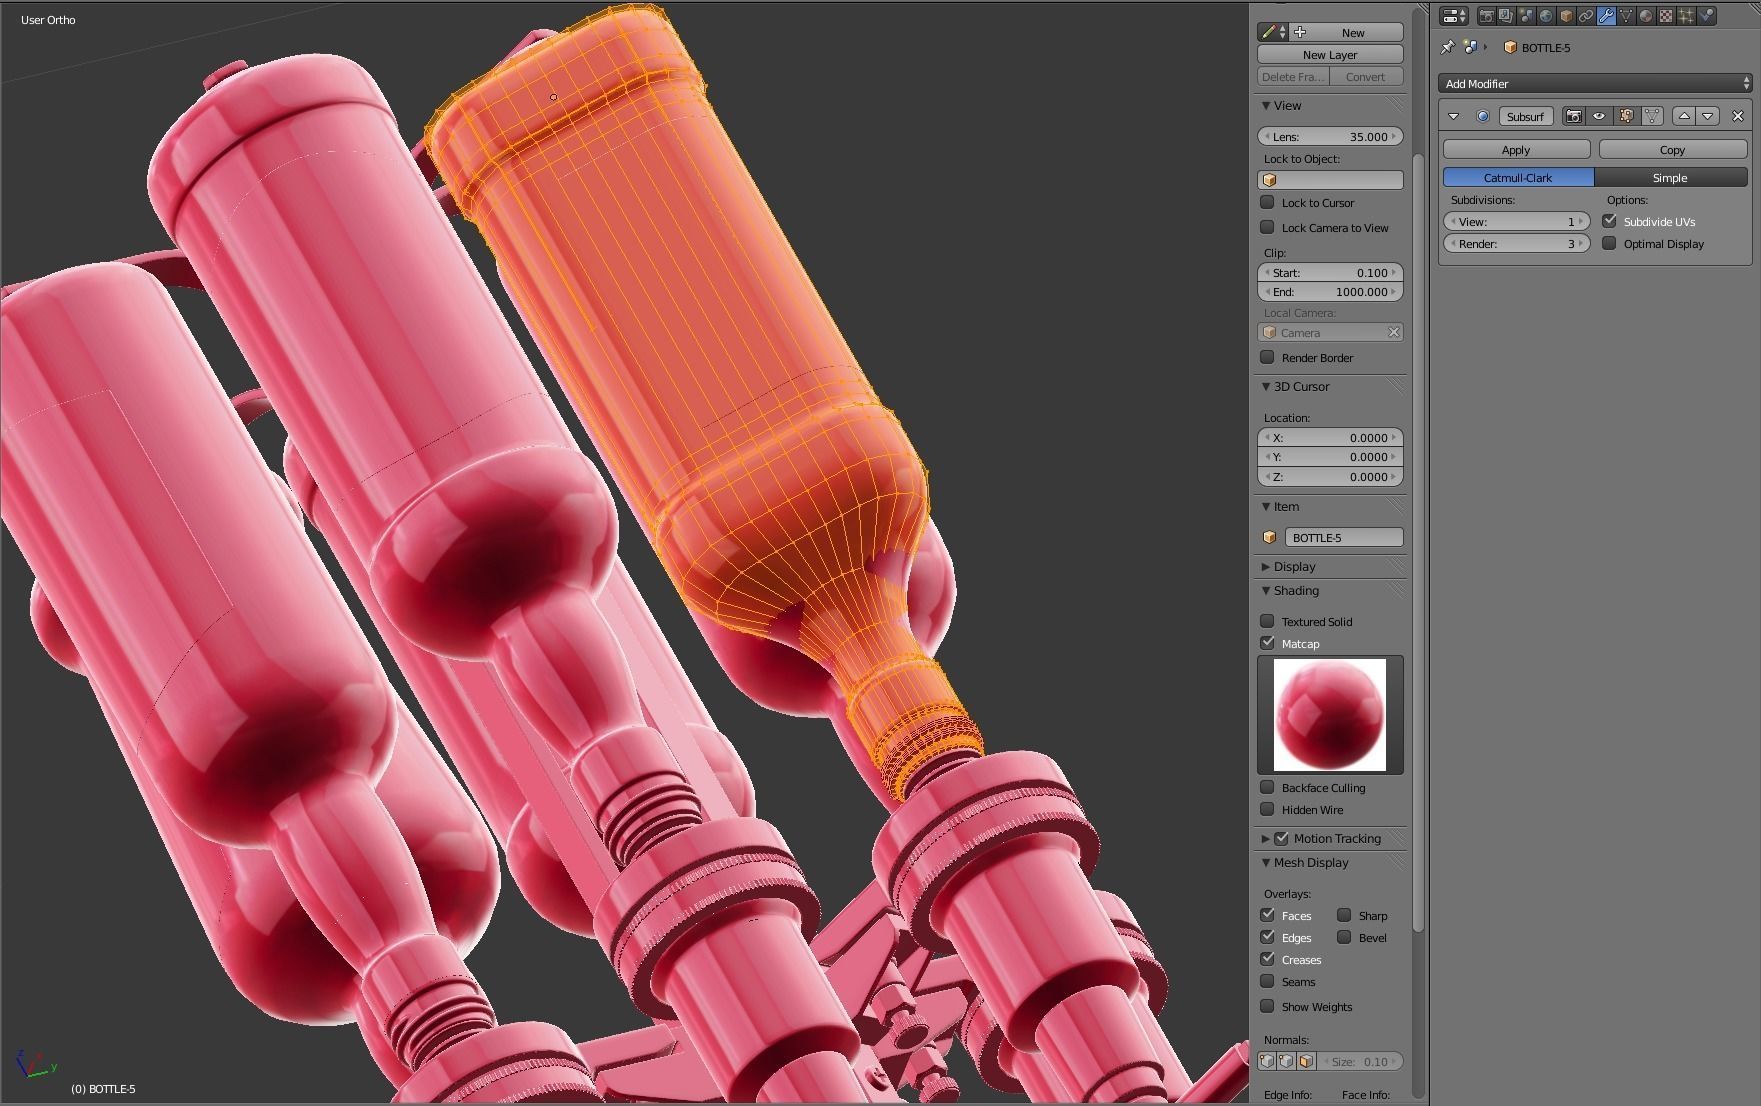Open the Particles properties sparkle icon
The height and width of the screenshot is (1106, 1761).
pyautogui.click(x=1686, y=16)
